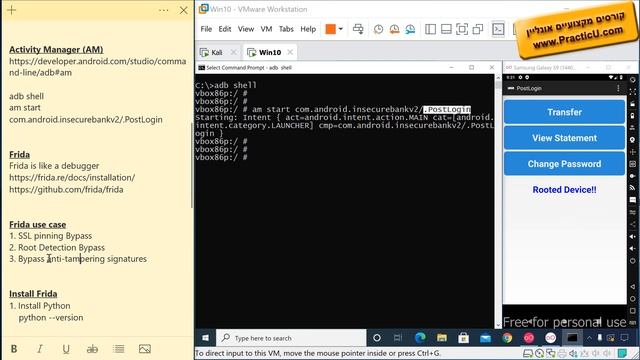Toggle bold formatting in Sticky Notes

pos(14,349)
